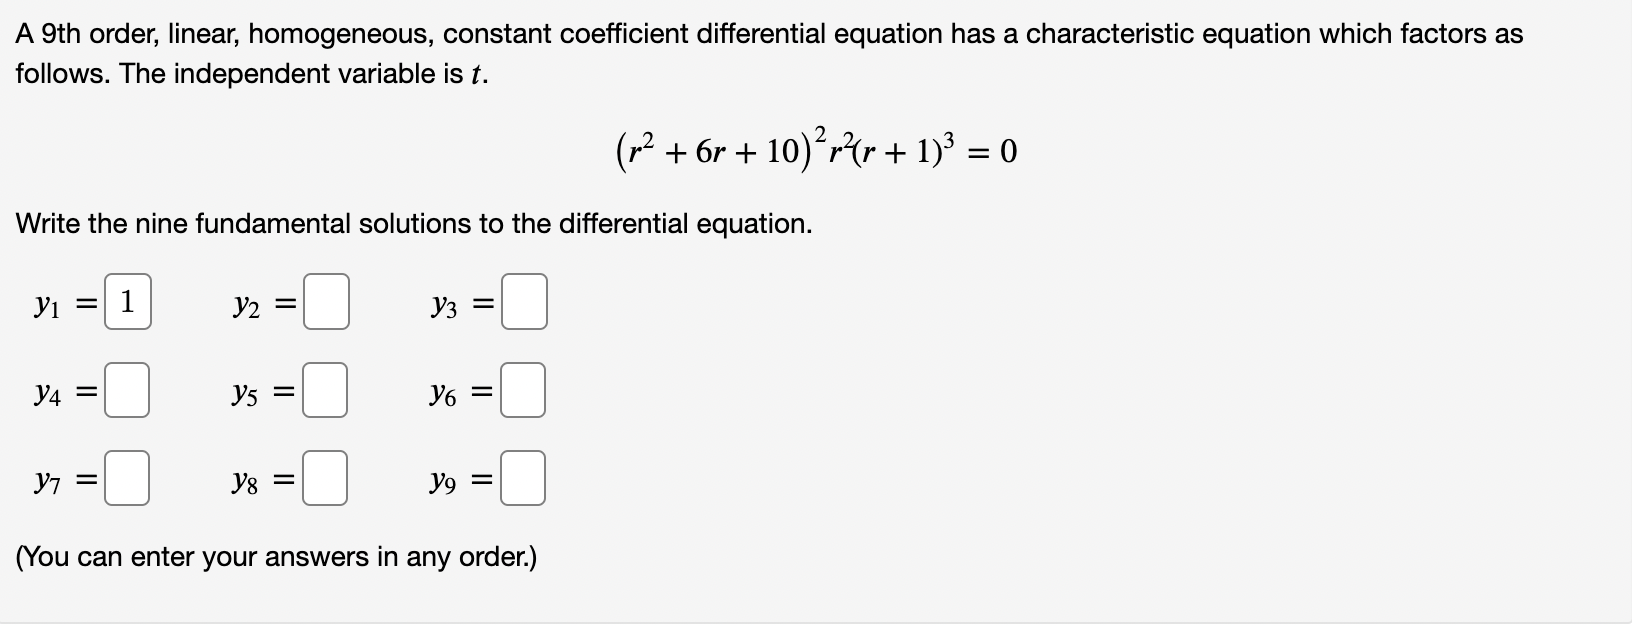
Task: Click the y7 answer input box
Action: (x=127, y=478)
